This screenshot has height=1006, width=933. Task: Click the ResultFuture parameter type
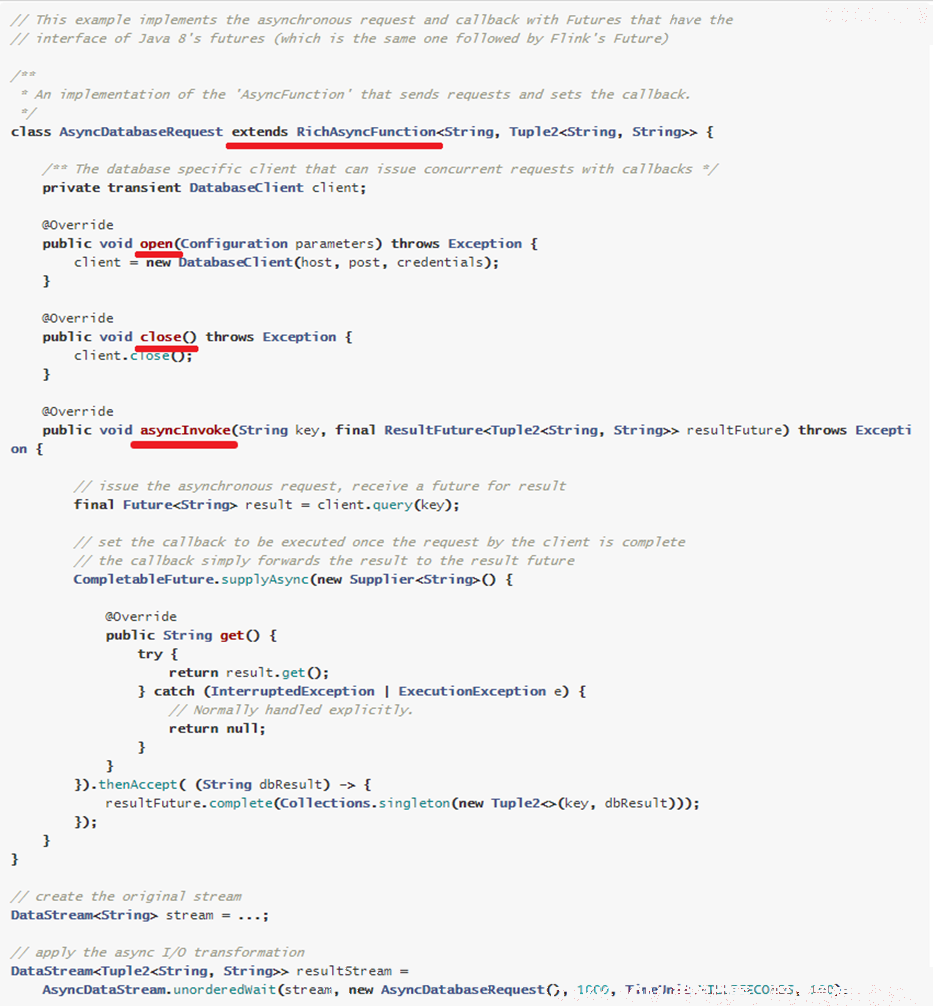433,431
